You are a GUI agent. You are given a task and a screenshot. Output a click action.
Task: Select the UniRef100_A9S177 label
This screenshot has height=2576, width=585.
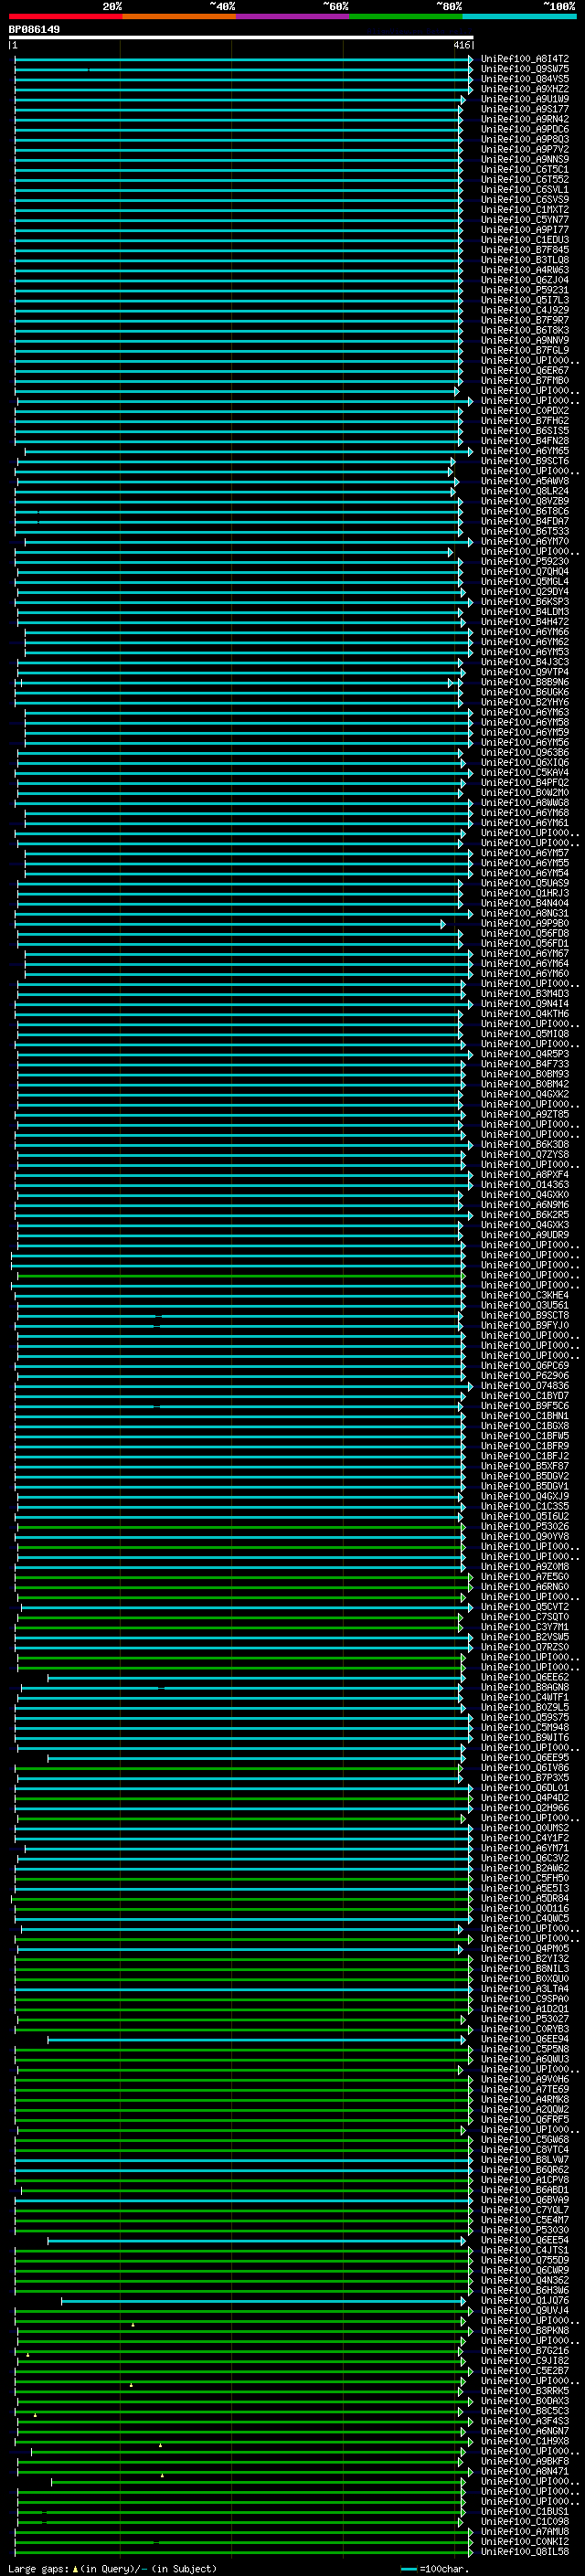click(525, 109)
